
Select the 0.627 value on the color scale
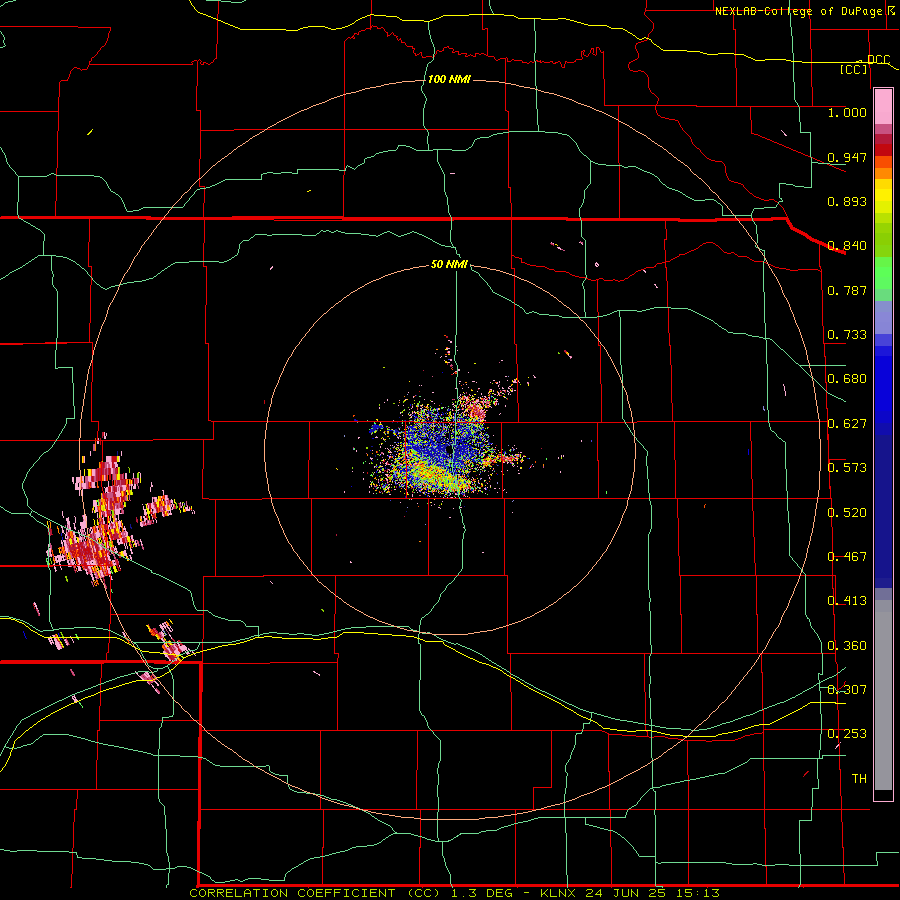(847, 424)
